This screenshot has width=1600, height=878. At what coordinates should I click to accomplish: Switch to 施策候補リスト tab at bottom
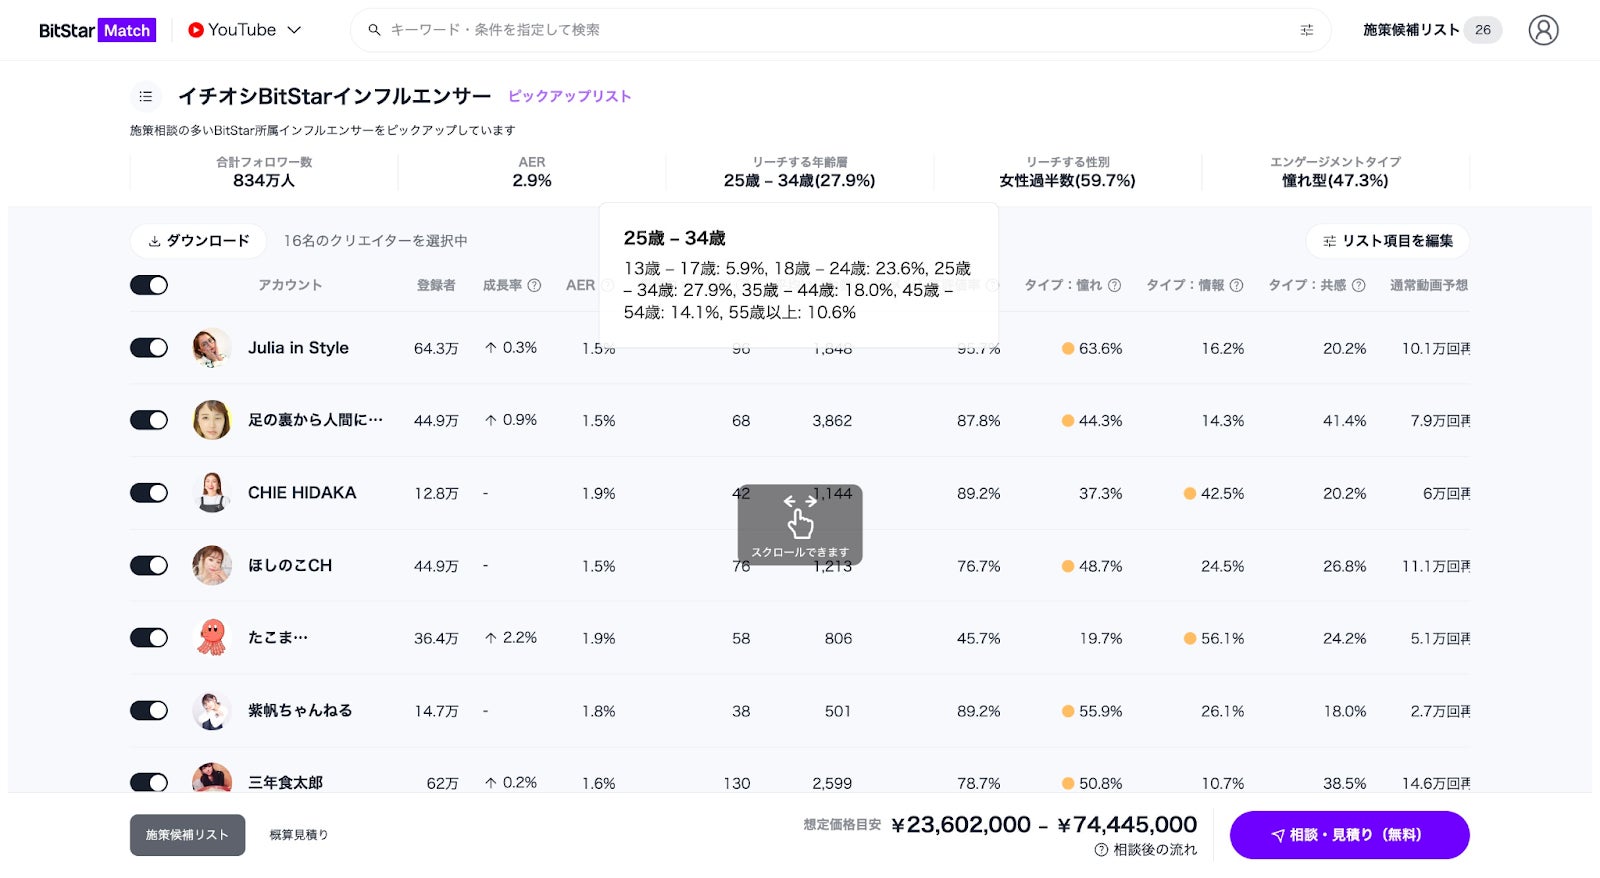[x=187, y=835]
